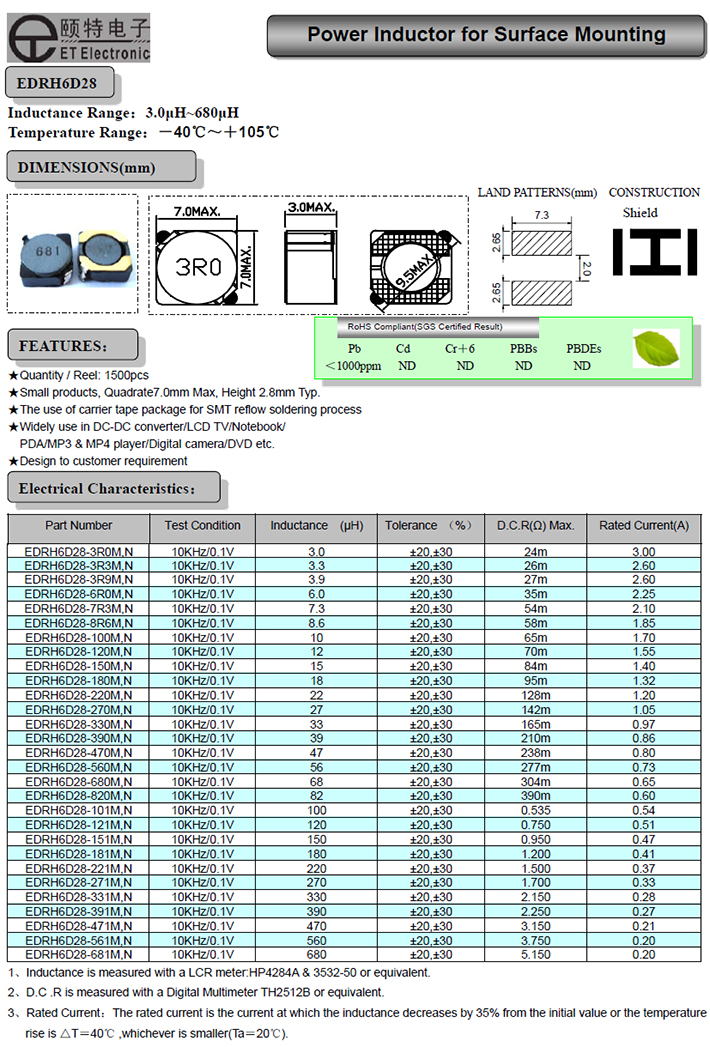Click the 3.0MAX side view drawing
The image size is (710, 1047).
click(x=307, y=262)
